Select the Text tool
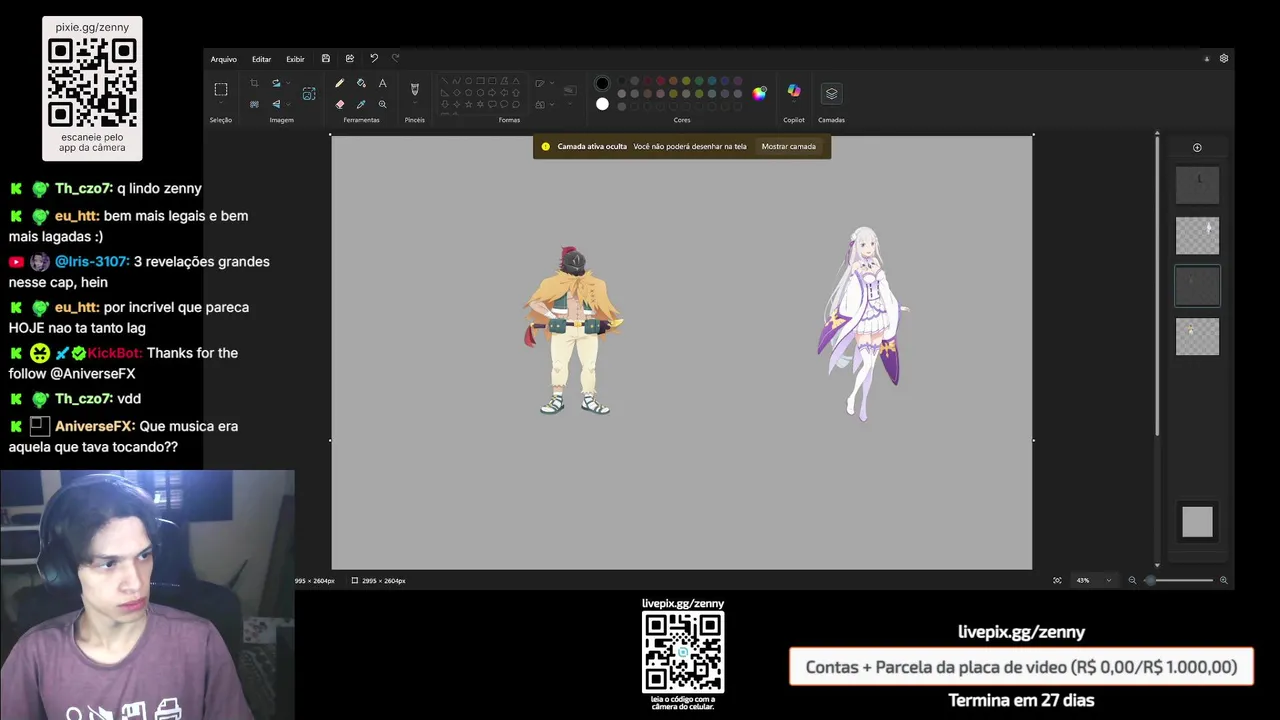The image size is (1280, 720). [x=382, y=83]
